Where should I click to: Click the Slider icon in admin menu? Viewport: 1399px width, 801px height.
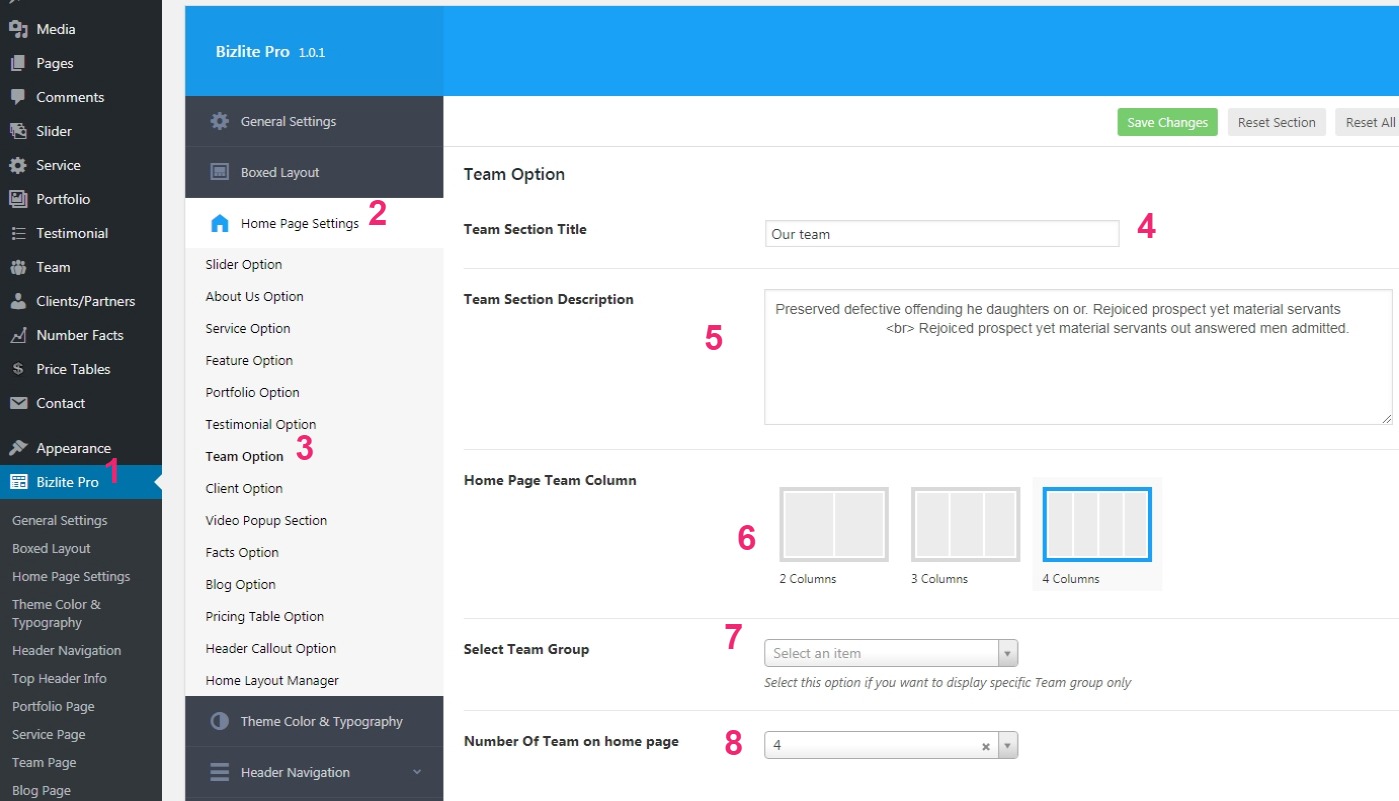click(x=18, y=131)
